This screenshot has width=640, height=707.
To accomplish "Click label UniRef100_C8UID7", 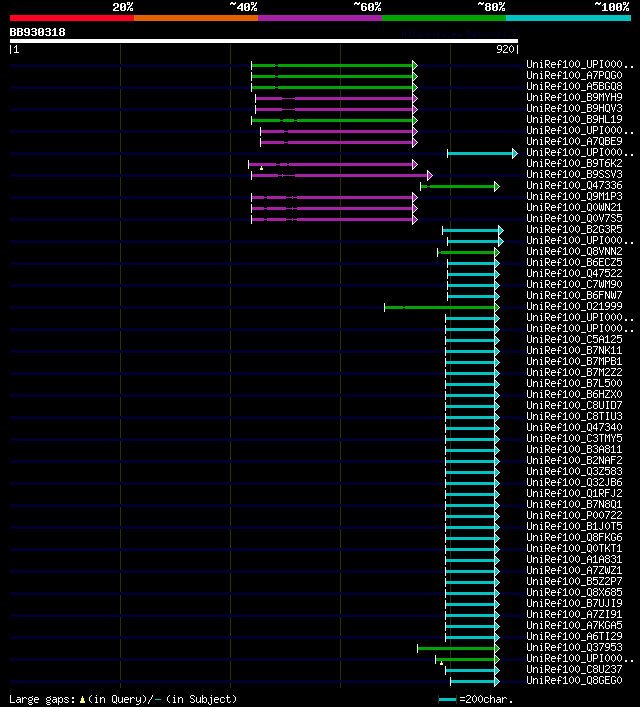I will tap(574, 405).
